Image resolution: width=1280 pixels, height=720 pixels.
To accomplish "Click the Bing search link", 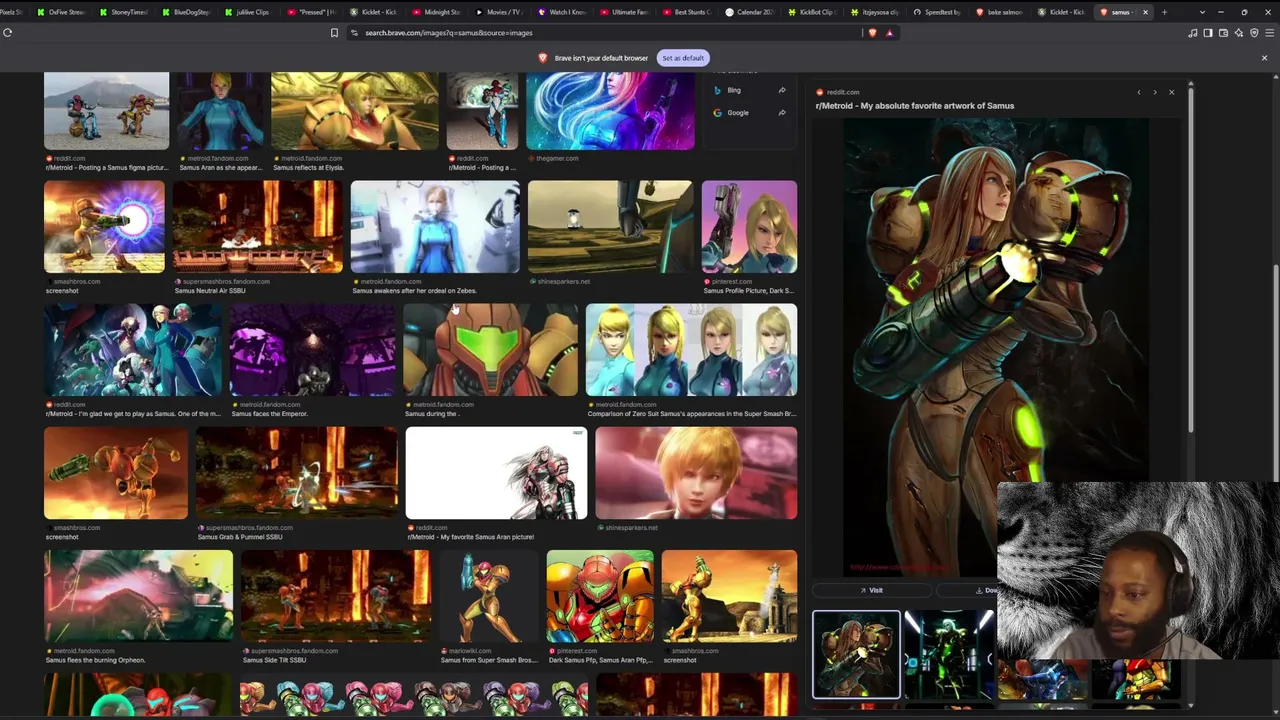I will [734, 90].
